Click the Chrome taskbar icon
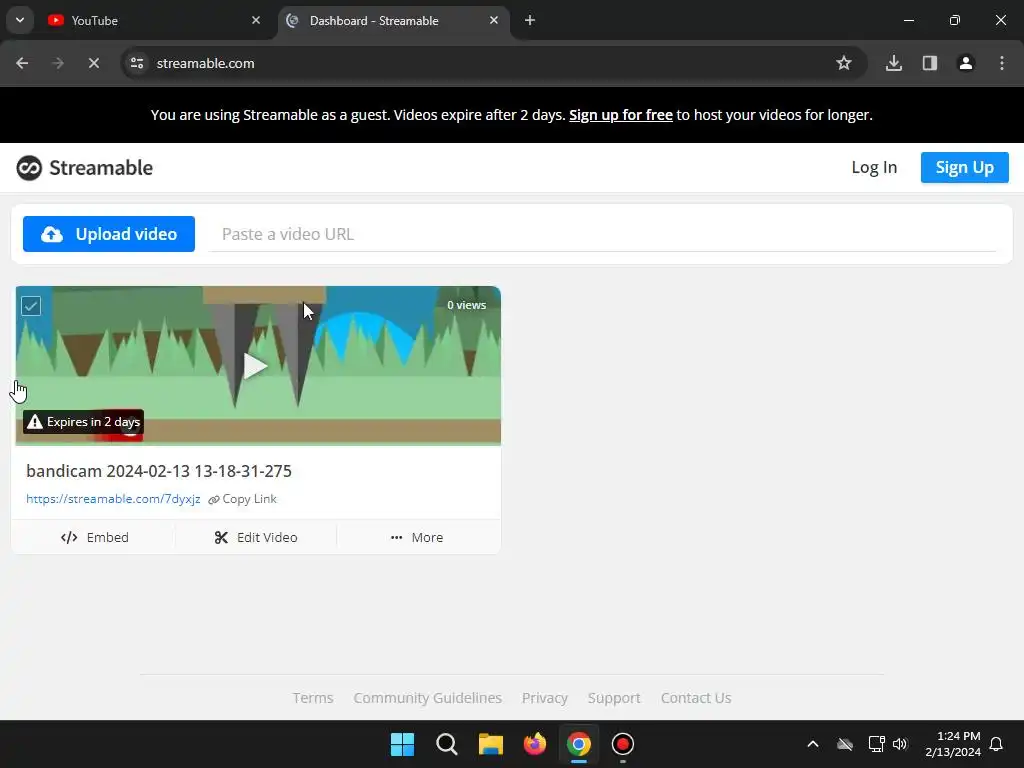Image resolution: width=1024 pixels, height=768 pixels. click(x=579, y=744)
